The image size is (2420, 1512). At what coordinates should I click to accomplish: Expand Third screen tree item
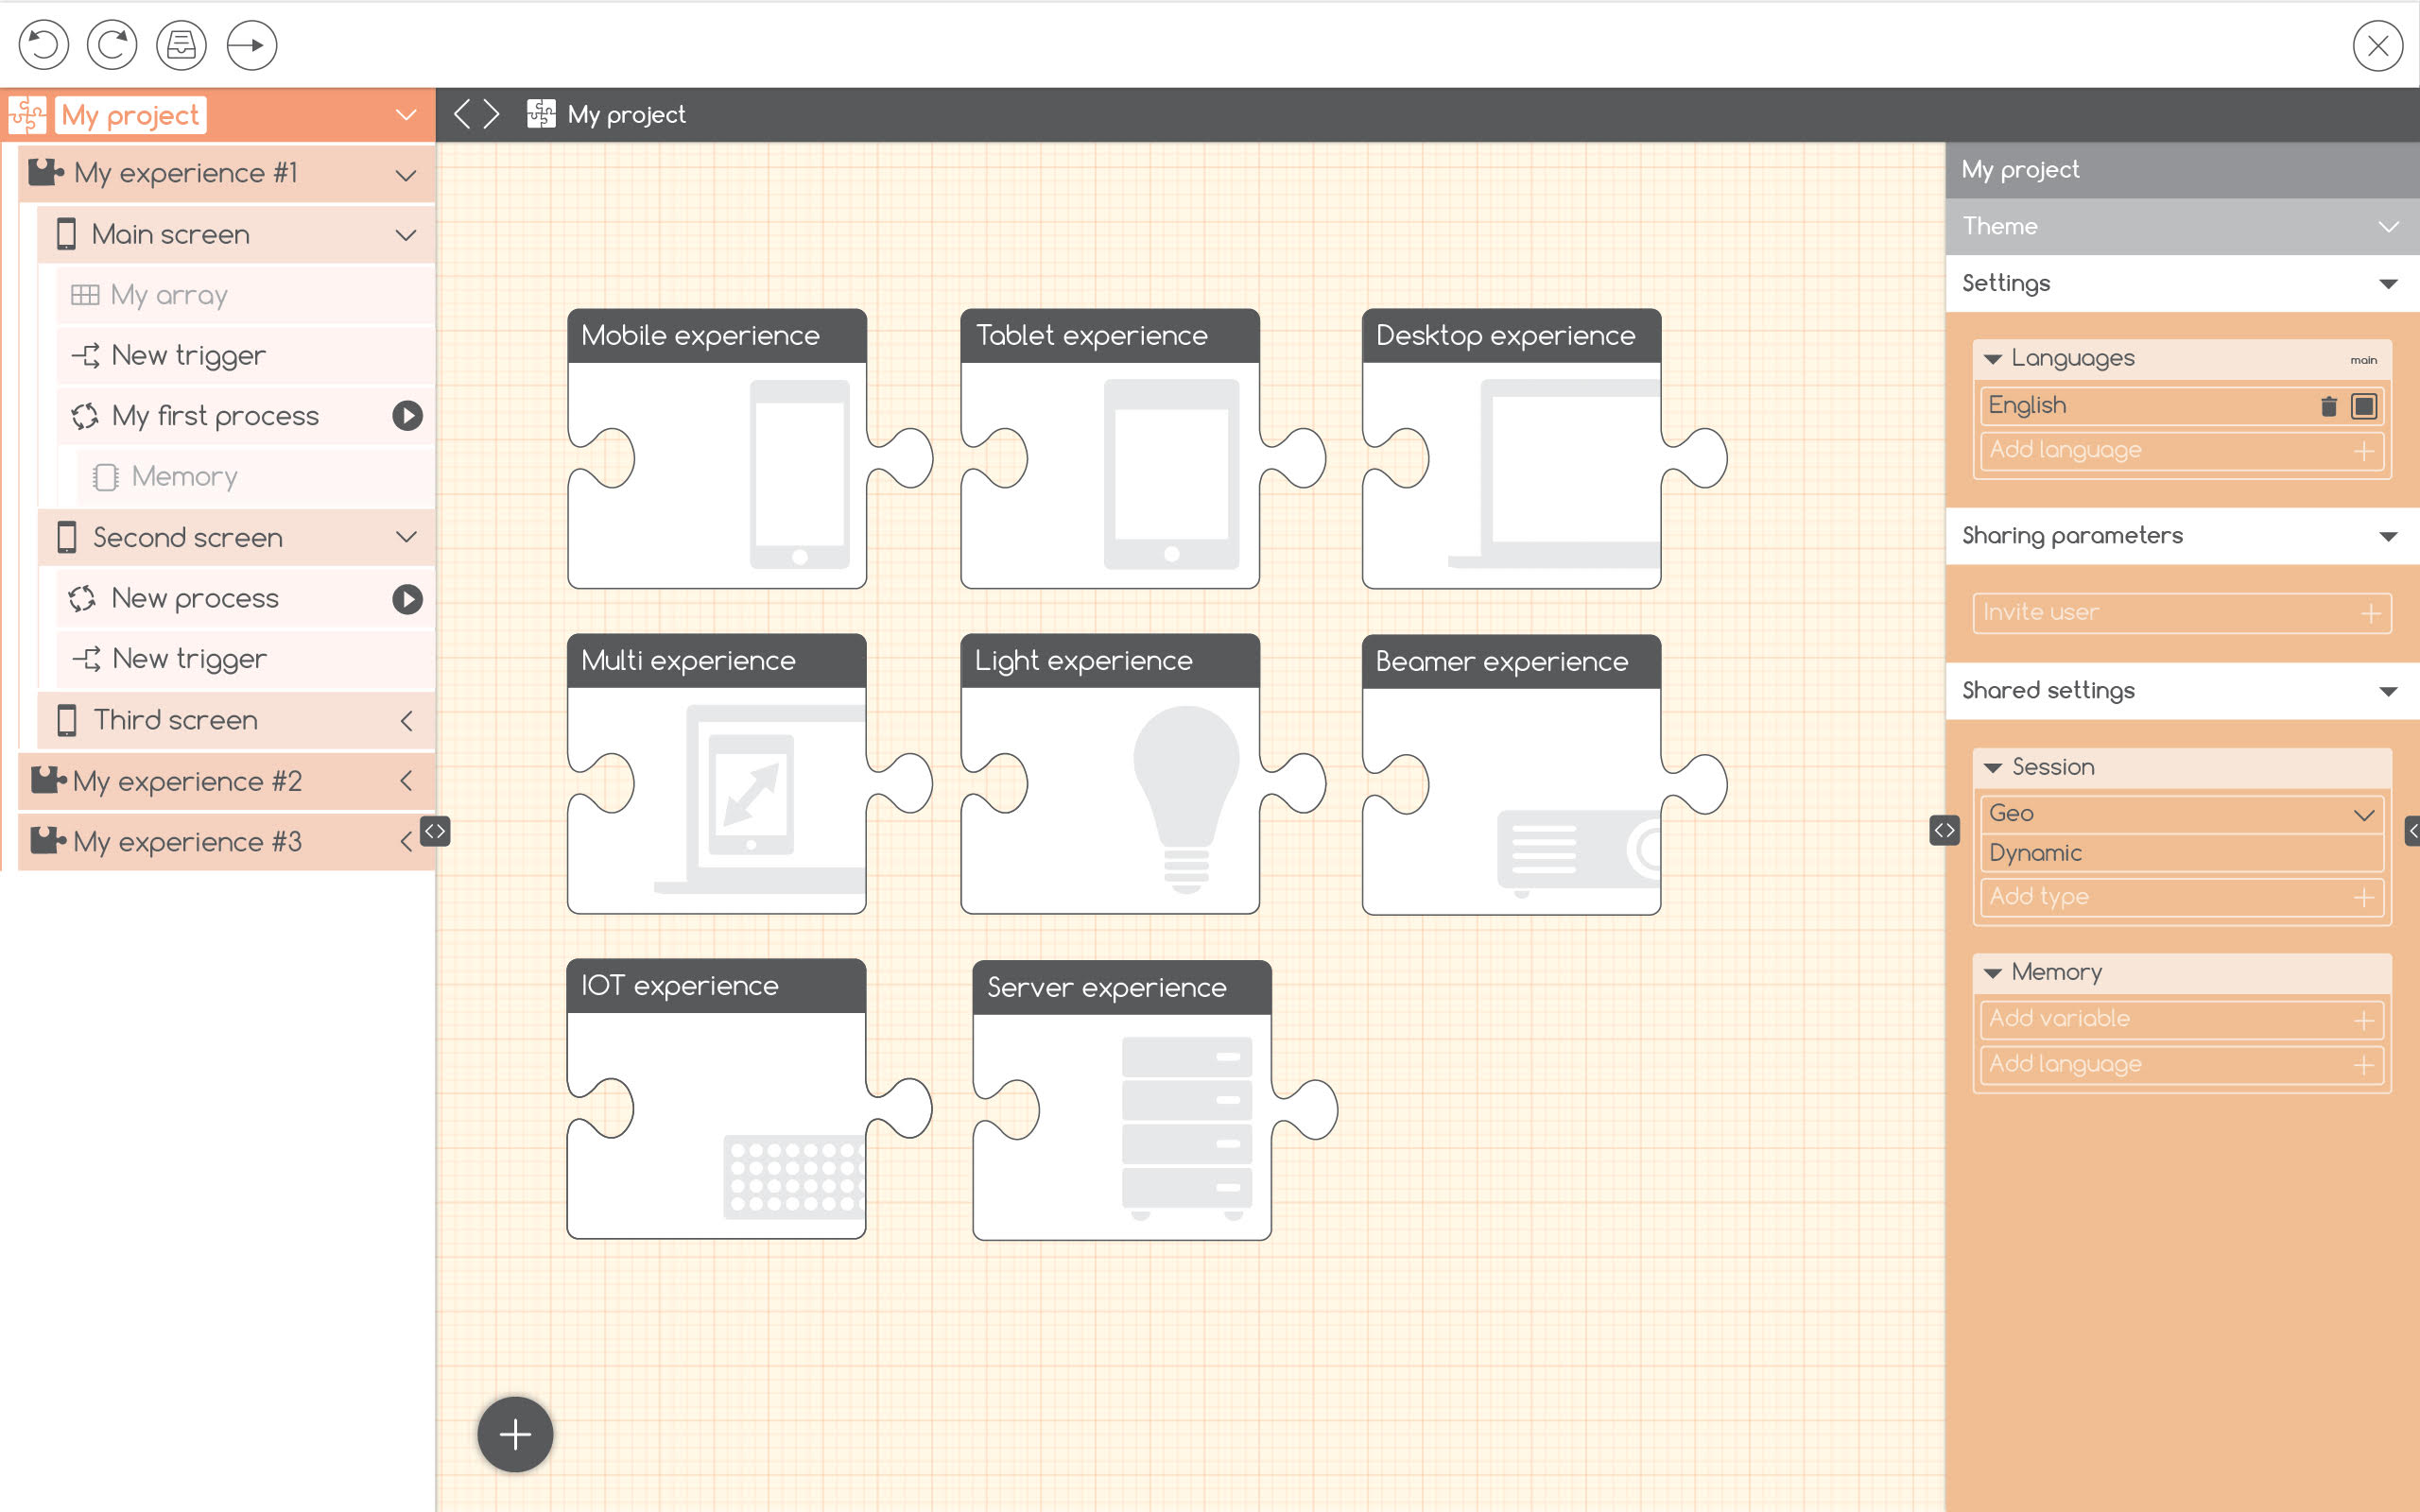(406, 721)
